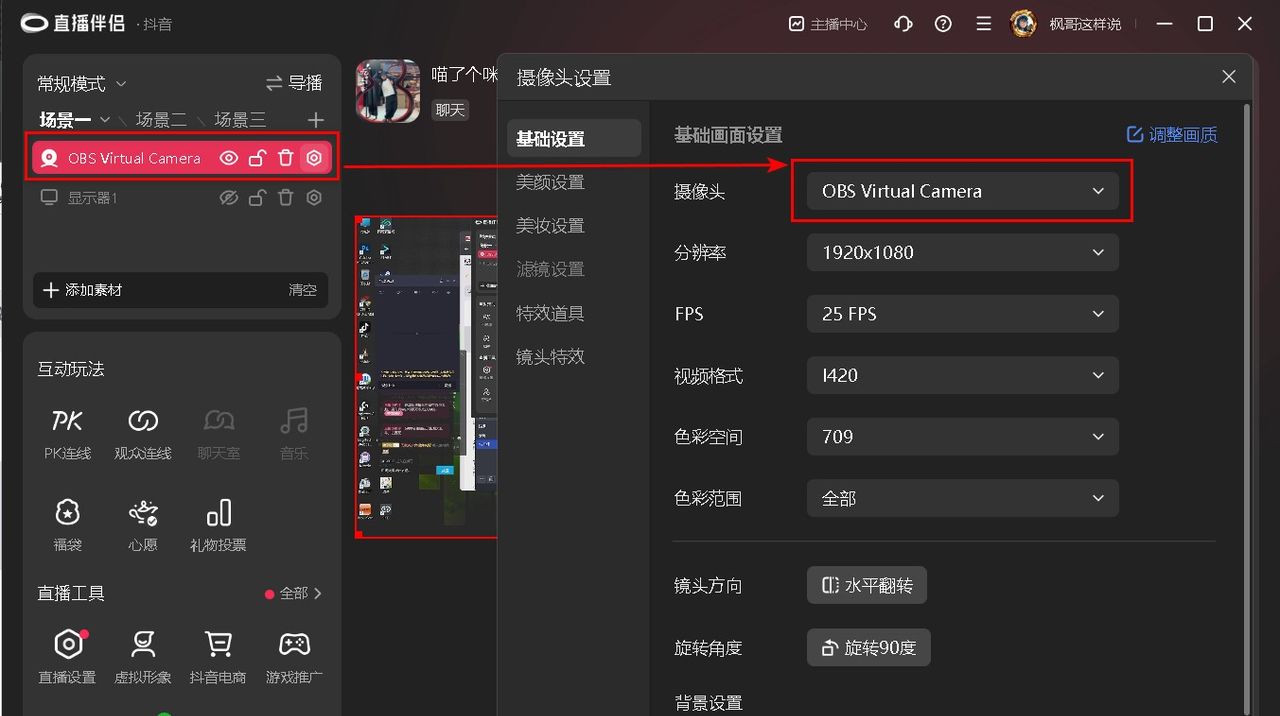Open the 分辨率 resolution dropdown

962,252
